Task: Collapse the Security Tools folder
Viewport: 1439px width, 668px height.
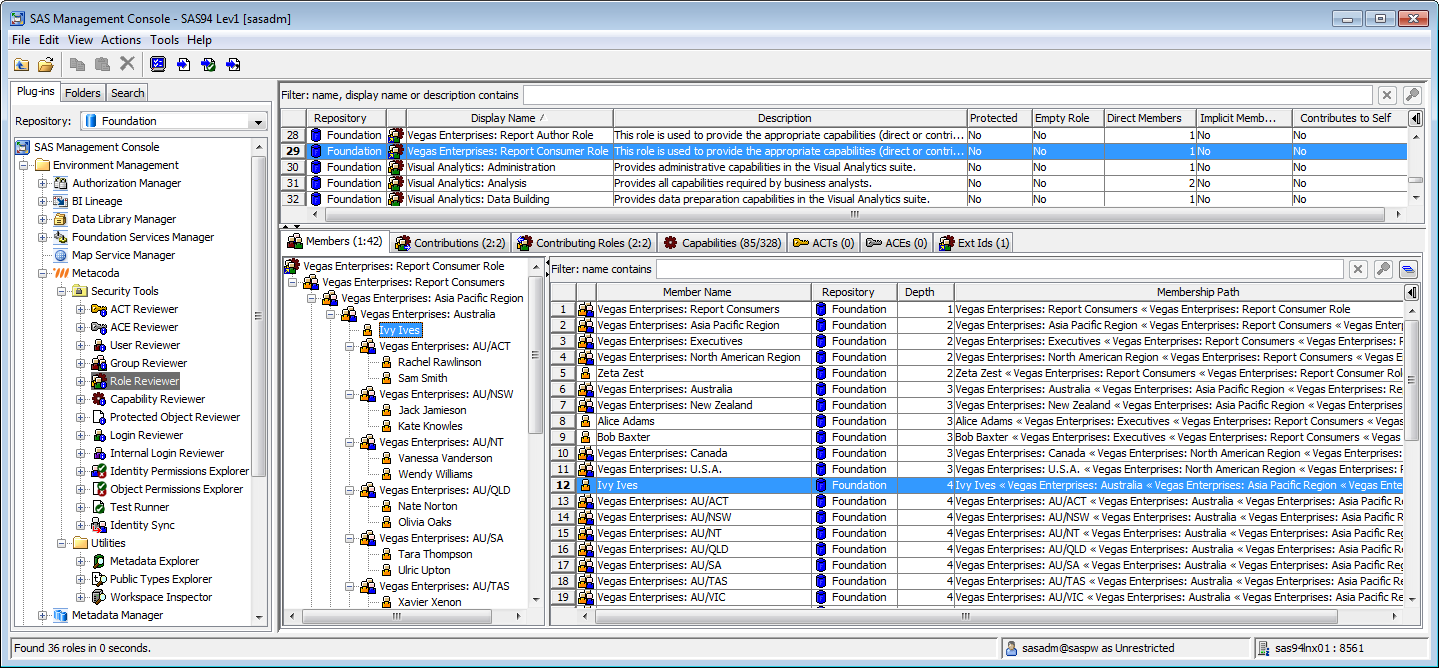Action: tap(61, 291)
